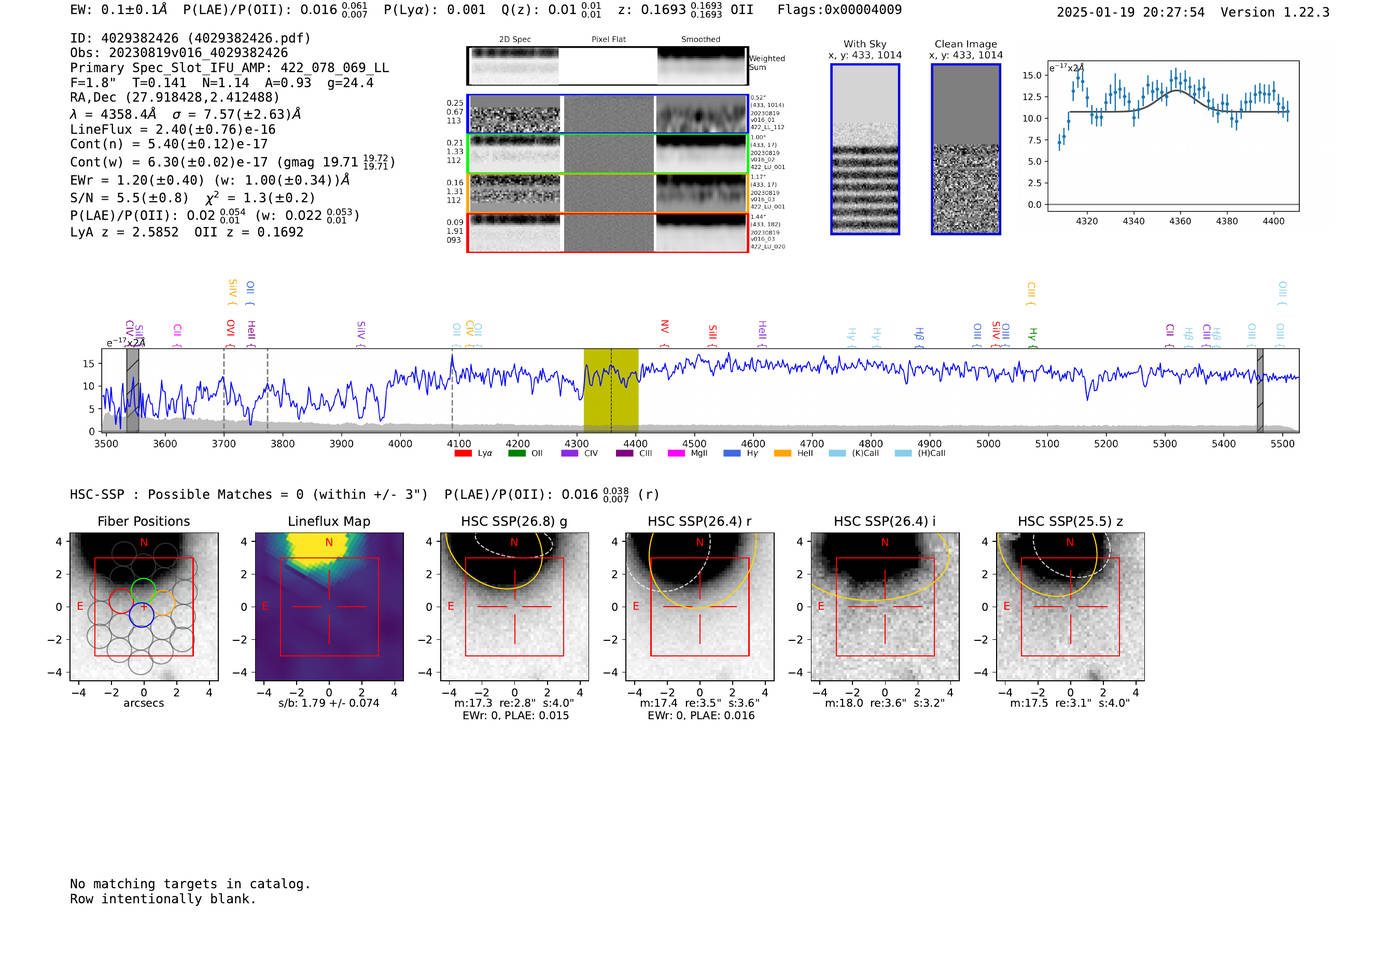Click the red-bordered 2D fiber spectrum row
Screen dimensions: 1400x953
607,232
